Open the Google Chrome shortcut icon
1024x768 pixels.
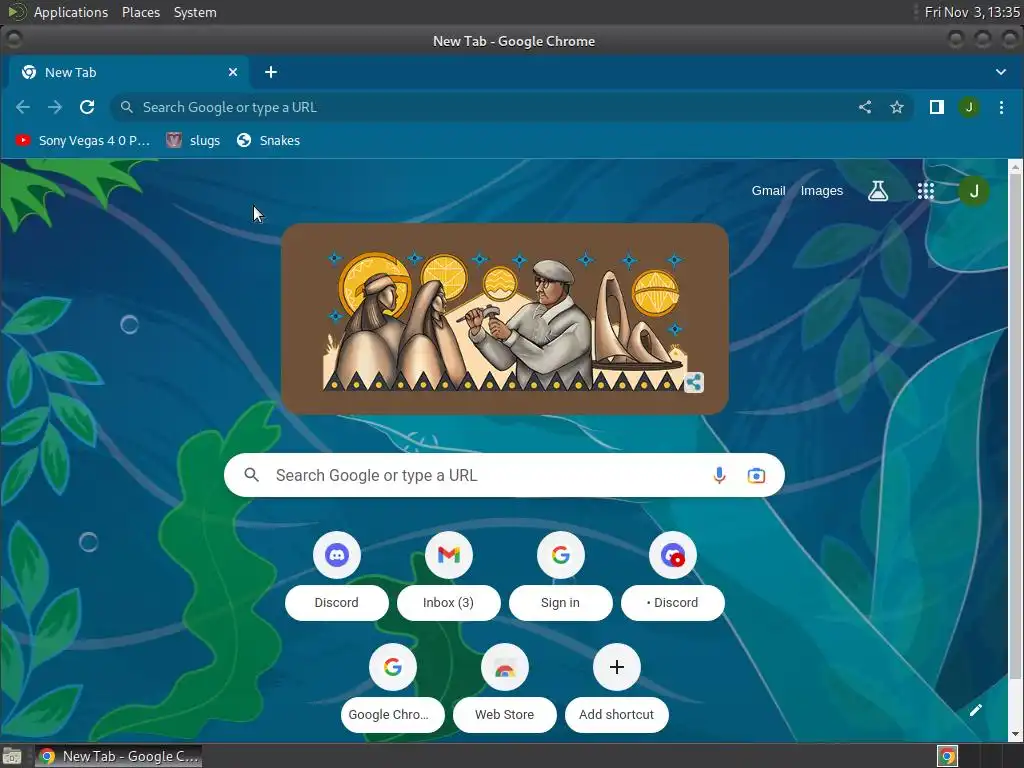[392, 667]
